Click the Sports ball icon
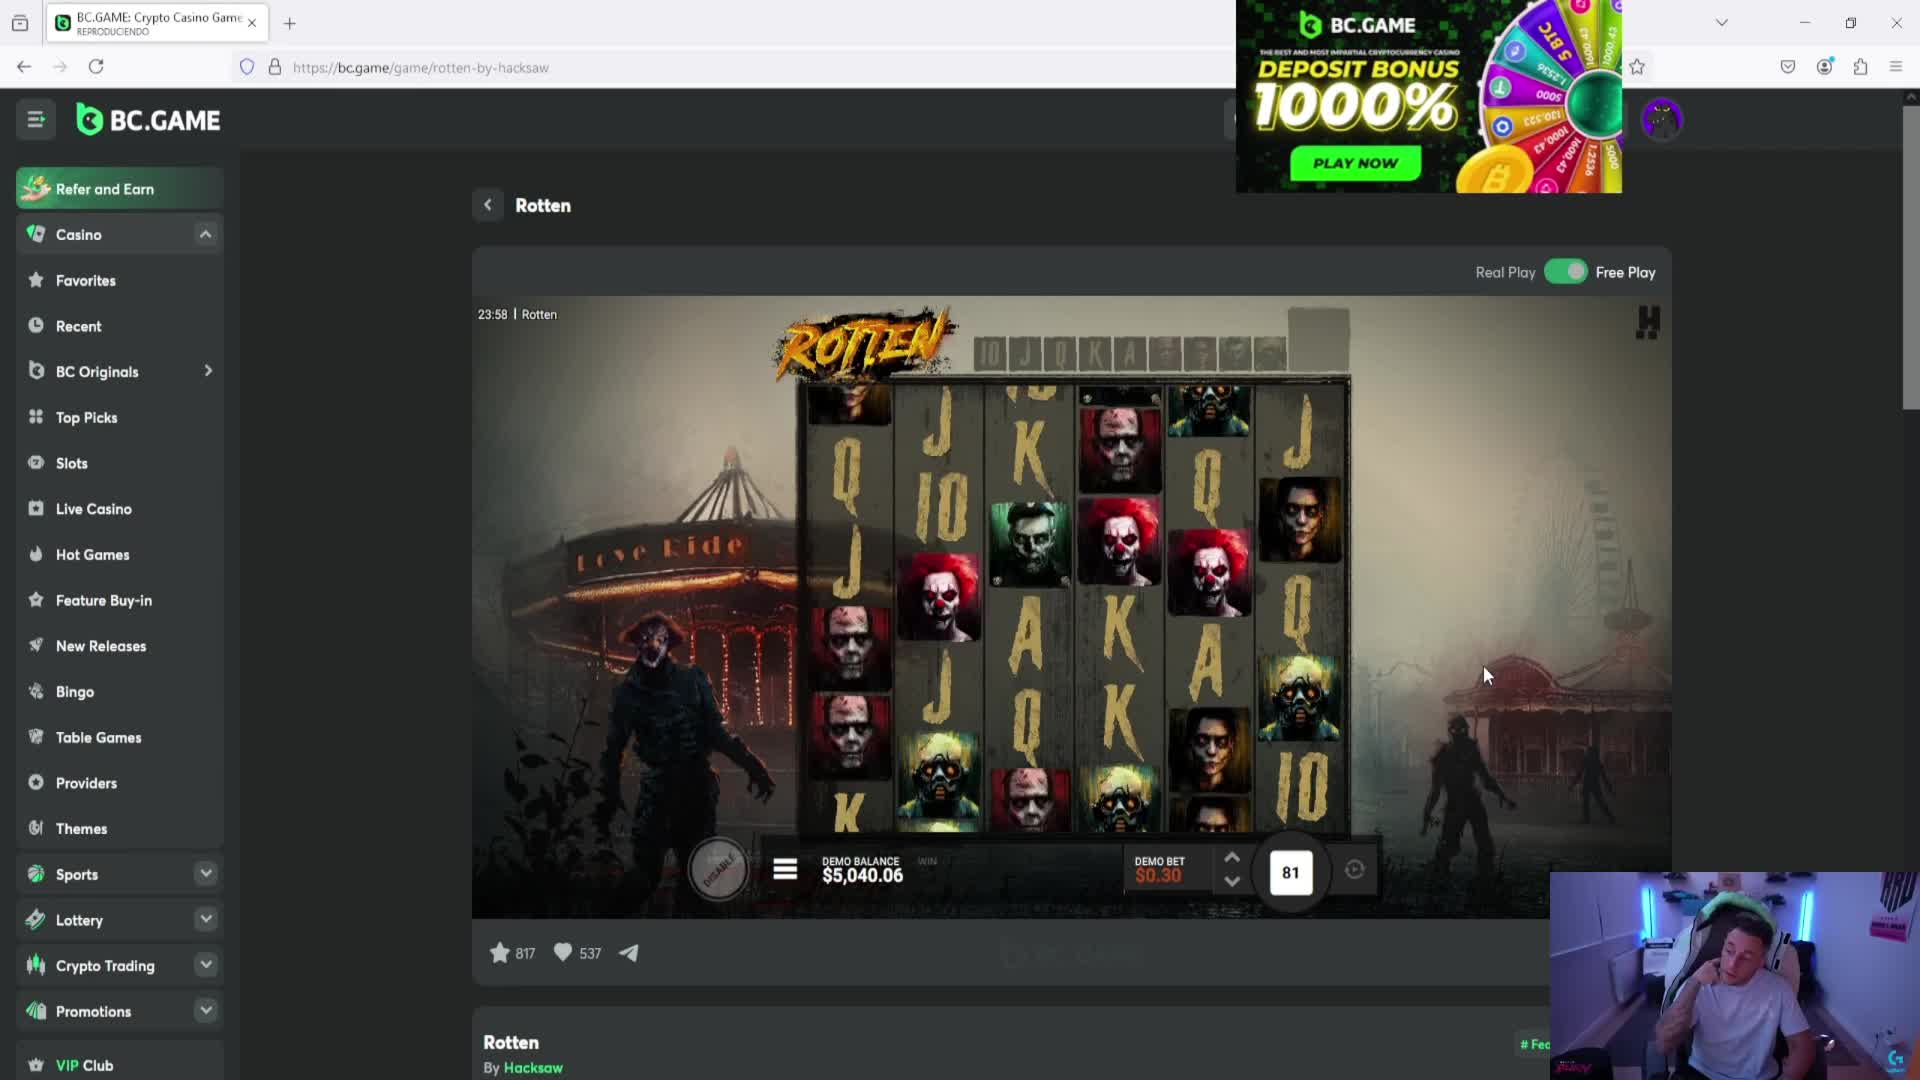This screenshot has height=1080, width=1920. [36, 874]
